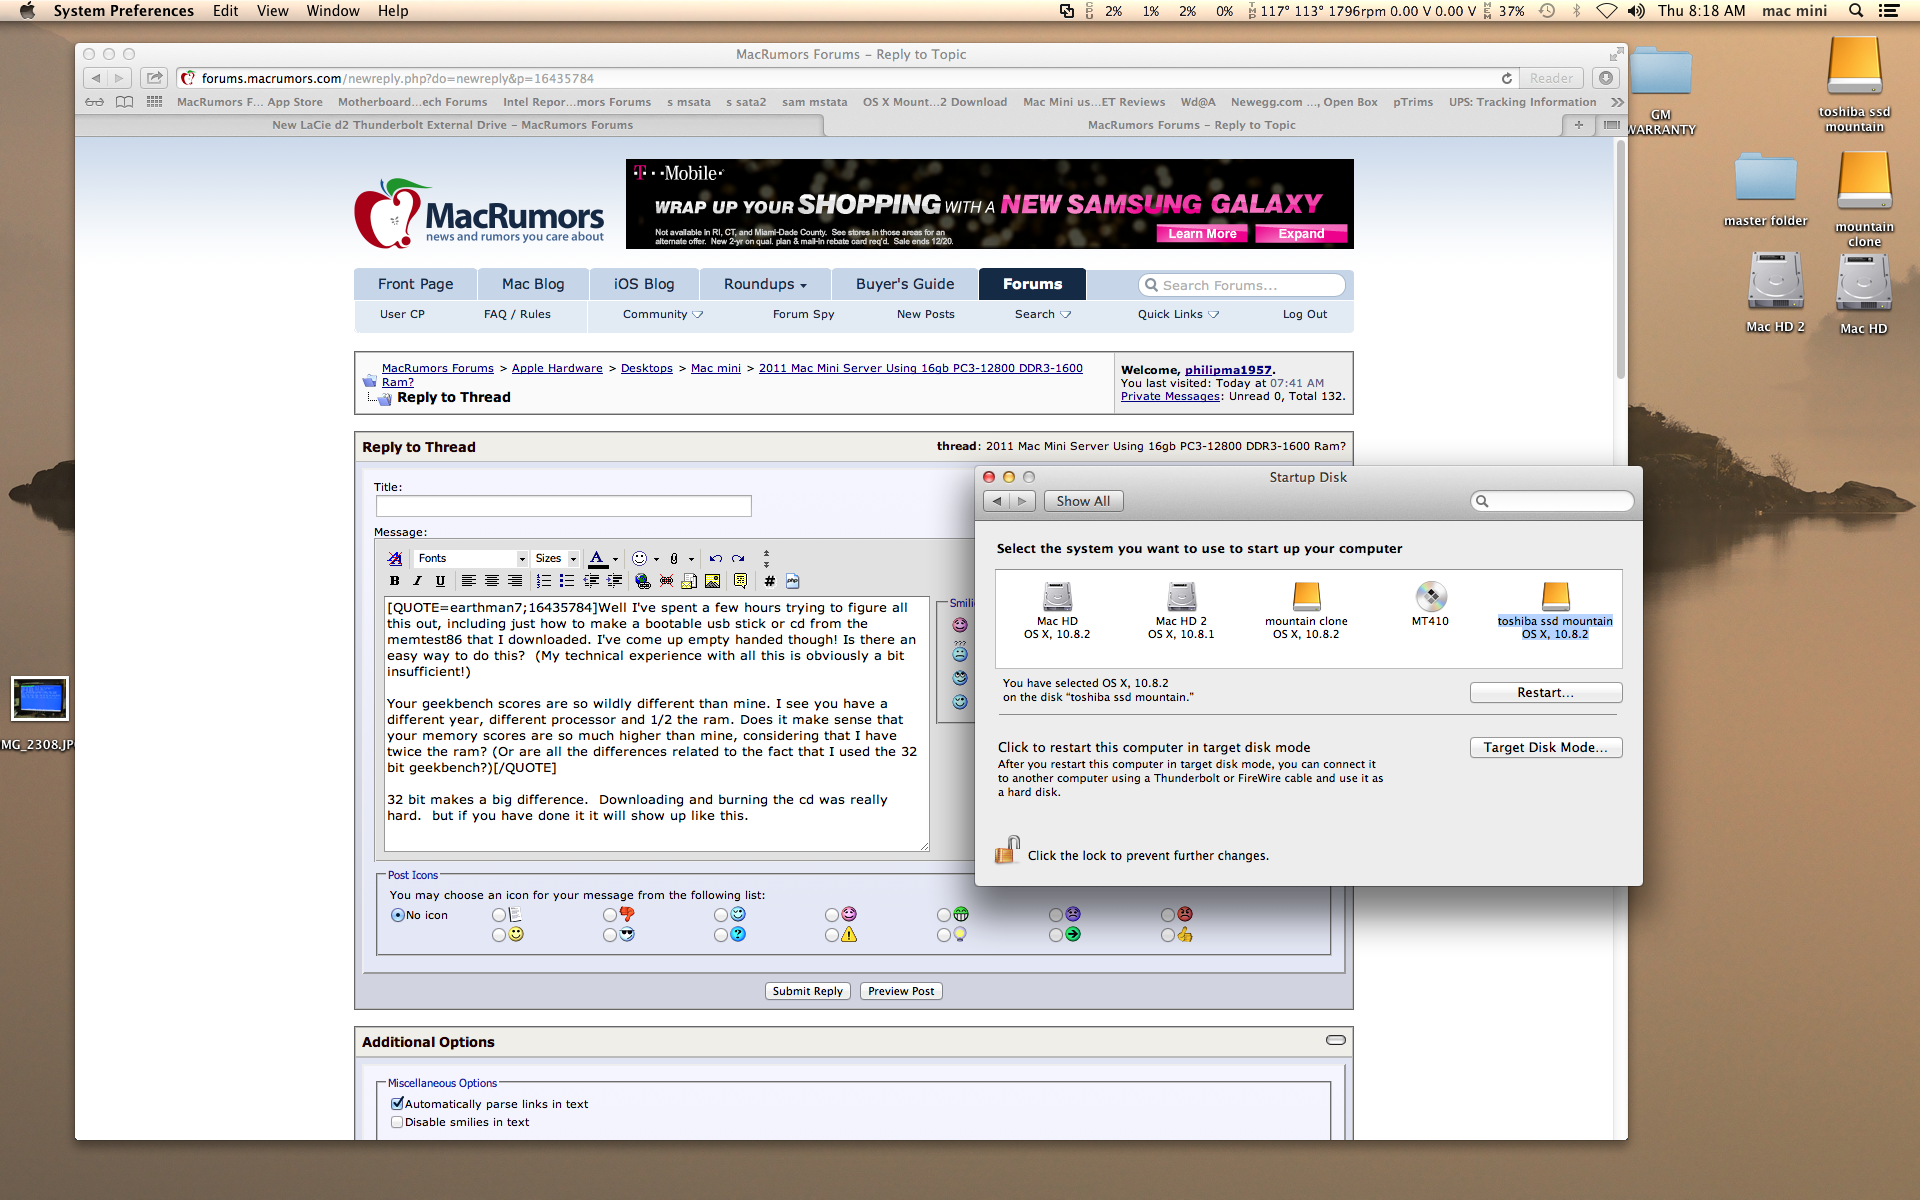Screen dimensions: 1920x1200
Task: Select MT410 disc in Startup Disk
Action: click(1431, 597)
